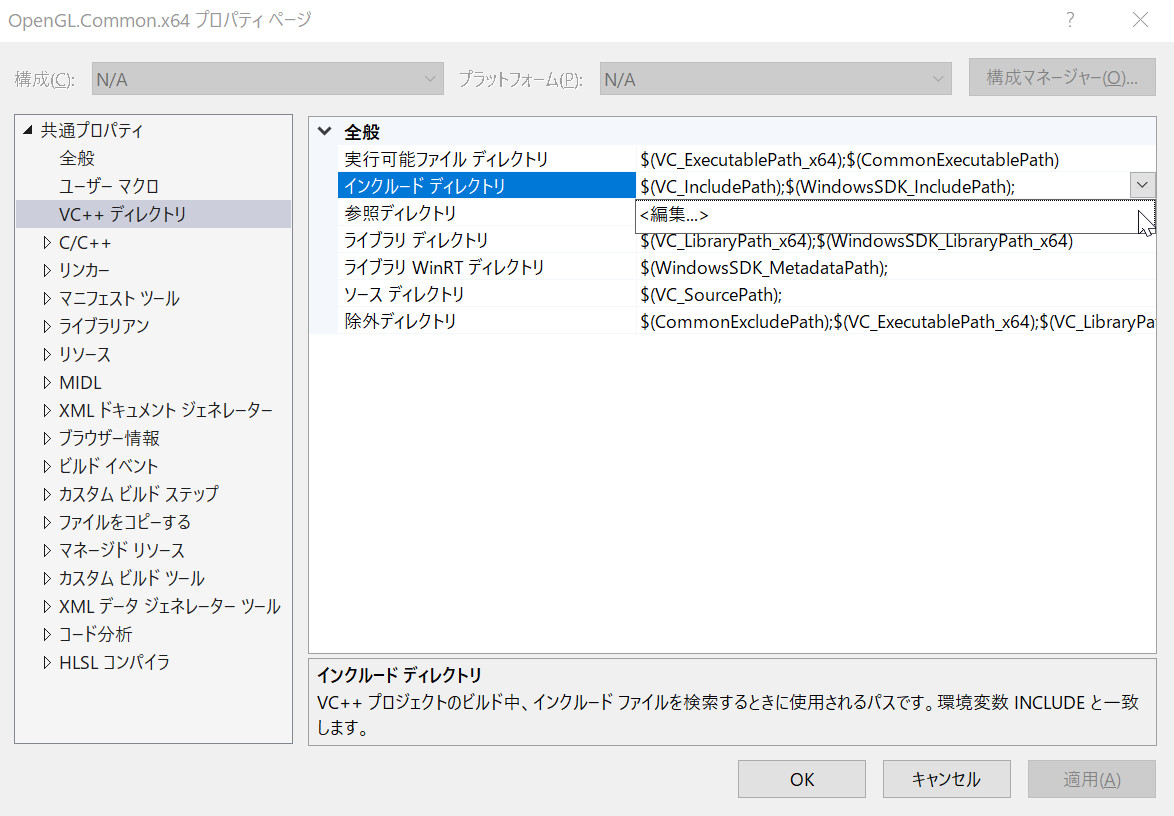1174x816 pixels.
Task: Select ユーザー マクロ in the tree
Action: [x=108, y=186]
